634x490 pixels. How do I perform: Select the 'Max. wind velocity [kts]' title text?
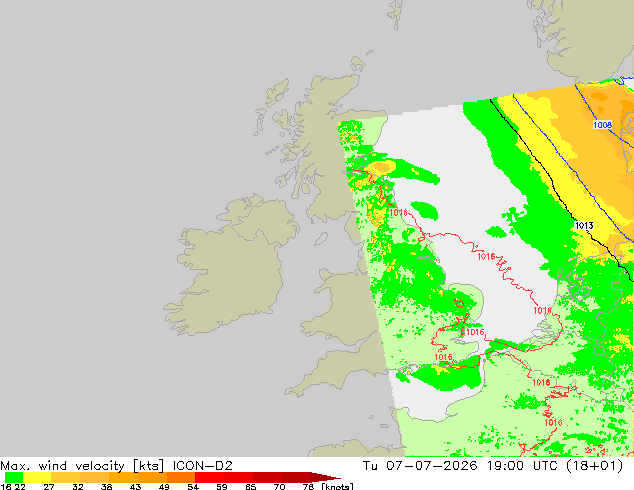coord(82,466)
